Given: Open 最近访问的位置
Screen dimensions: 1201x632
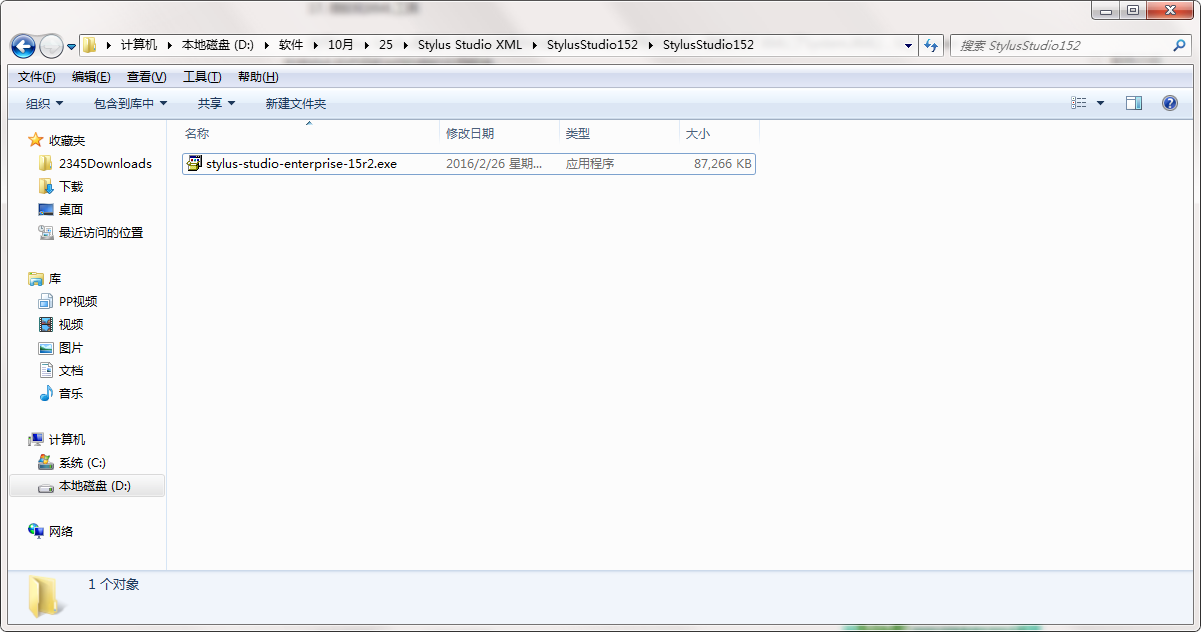Looking at the screenshot, I should tap(101, 232).
